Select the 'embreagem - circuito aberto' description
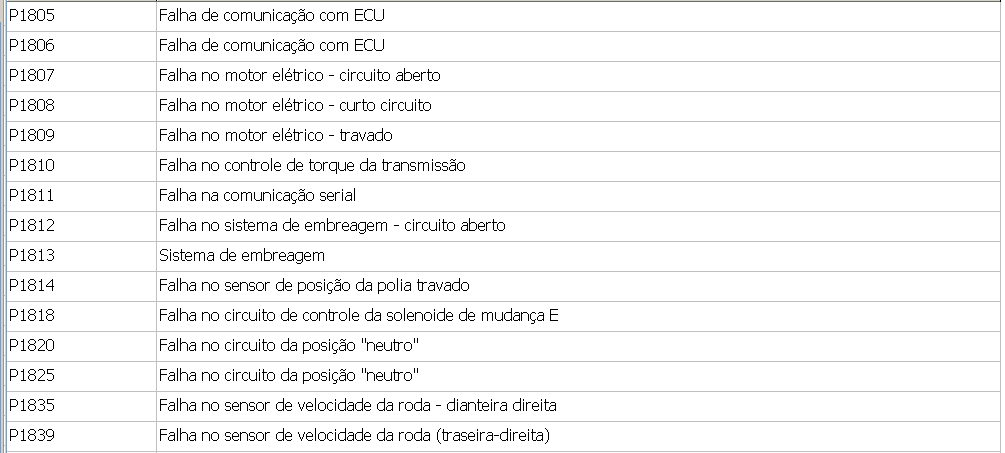Viewport: 1005px width, 453px height. 332,225
